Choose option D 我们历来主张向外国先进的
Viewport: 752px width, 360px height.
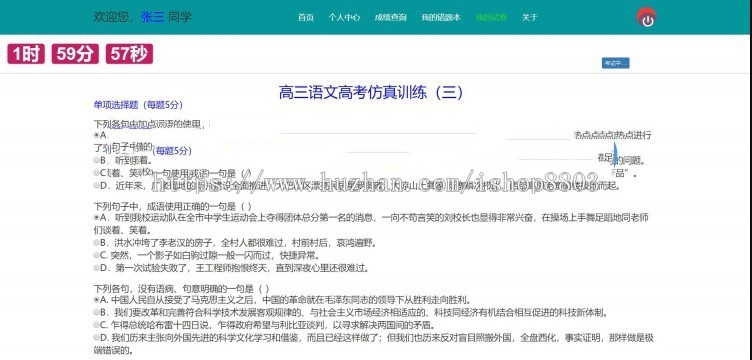pyautogui.click(x=97, y=337)
